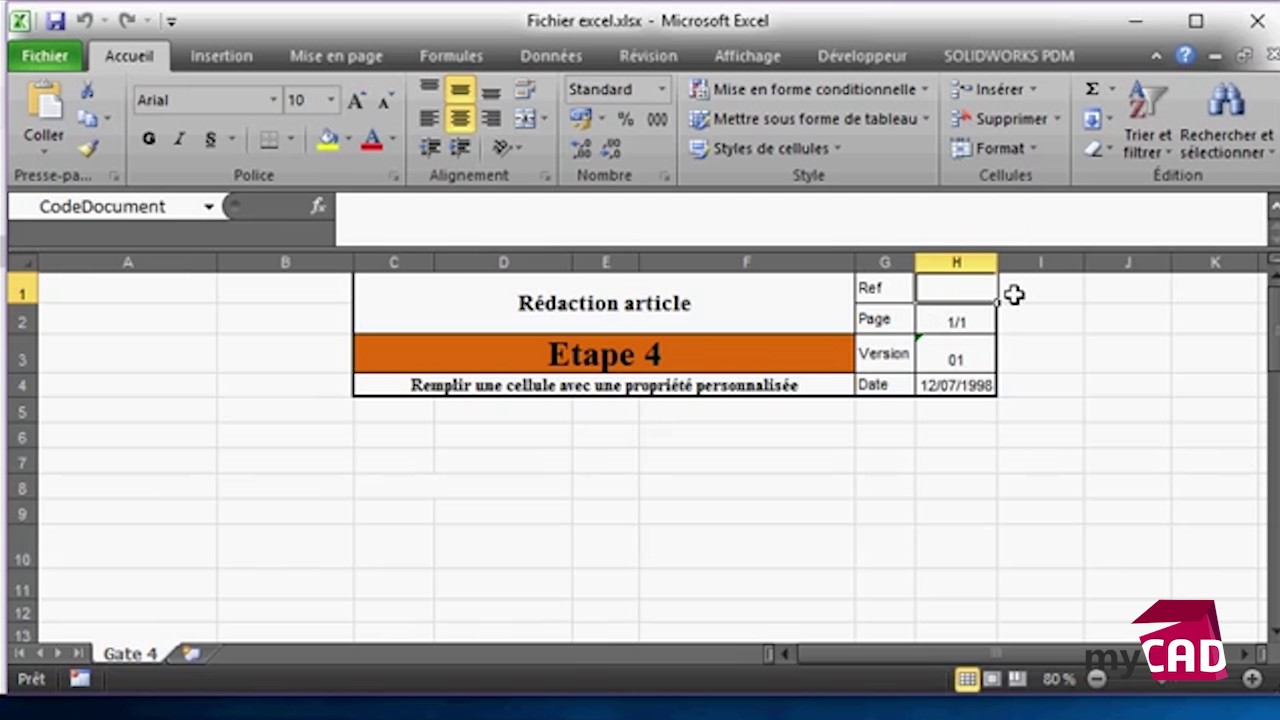
Task: Select column H header
Action: tap(956, 262)
